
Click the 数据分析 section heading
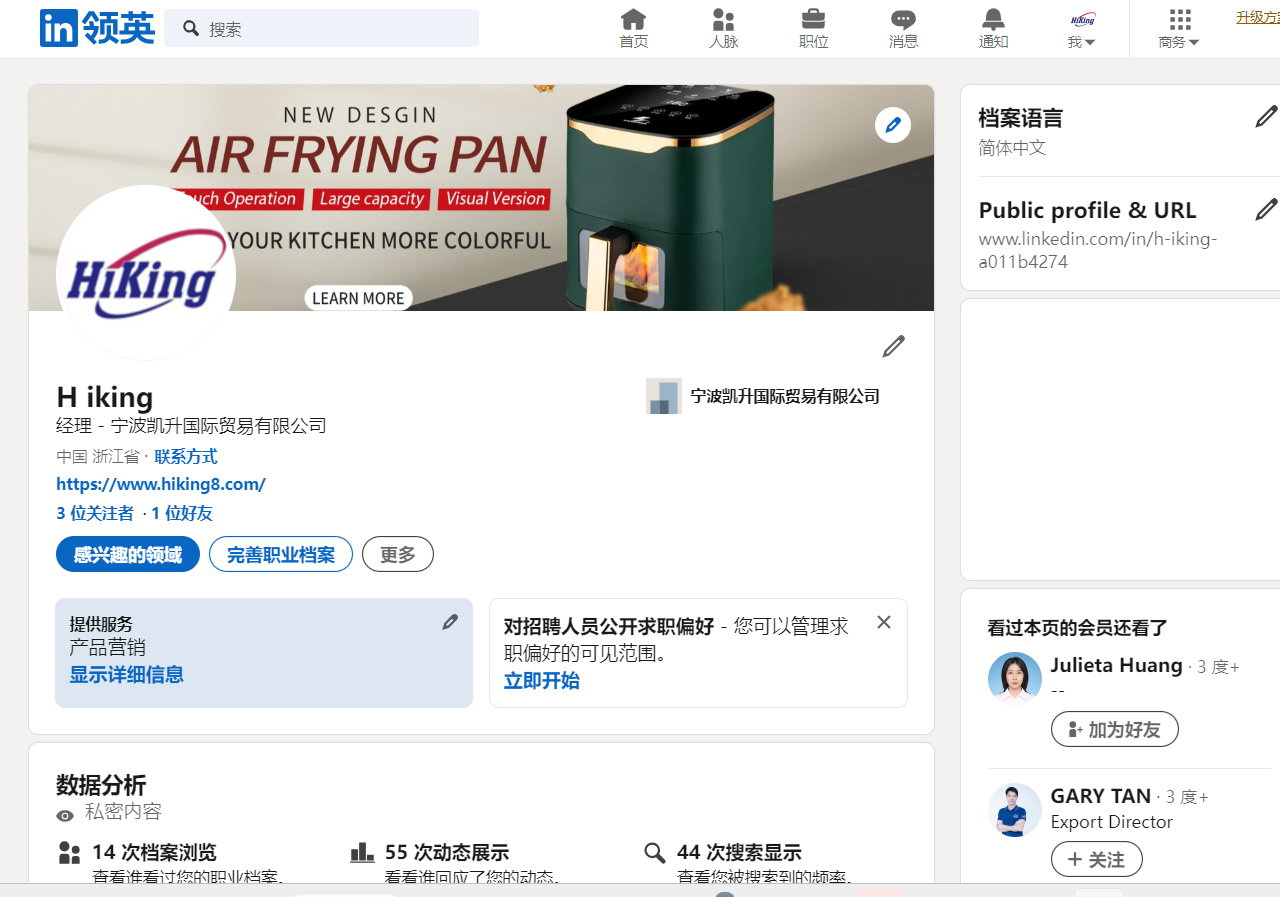click(101, 784)
